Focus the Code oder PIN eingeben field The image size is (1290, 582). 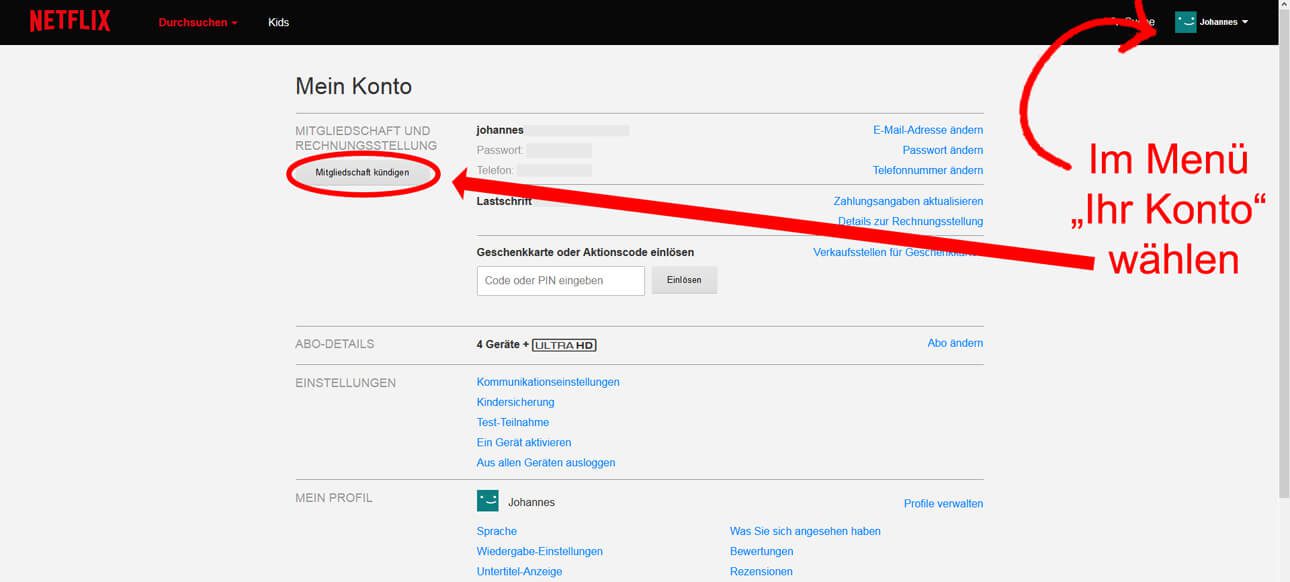[561, 281]
